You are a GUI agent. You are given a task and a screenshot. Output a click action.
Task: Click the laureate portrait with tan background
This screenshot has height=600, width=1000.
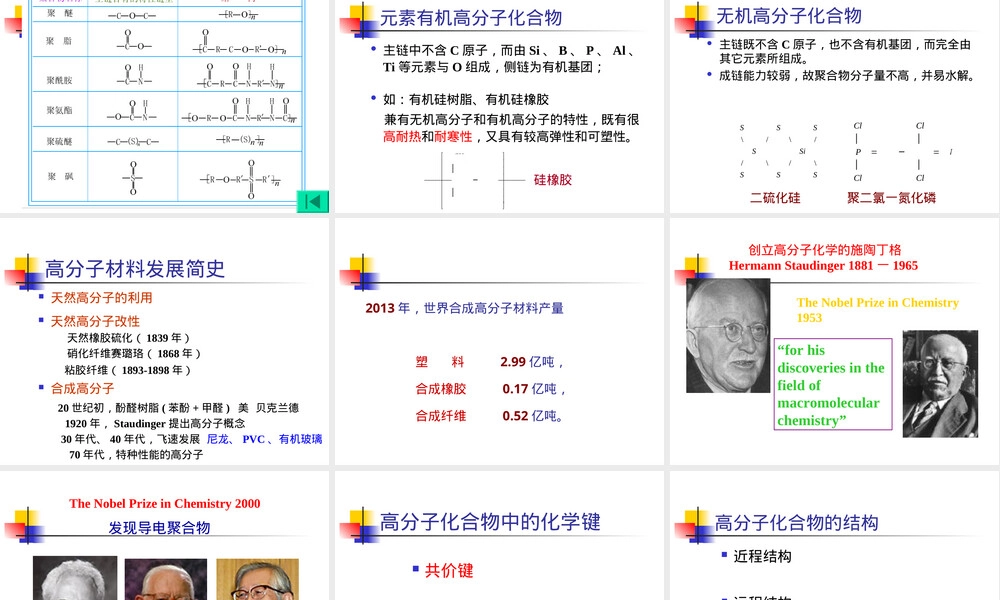click(258, 579)
